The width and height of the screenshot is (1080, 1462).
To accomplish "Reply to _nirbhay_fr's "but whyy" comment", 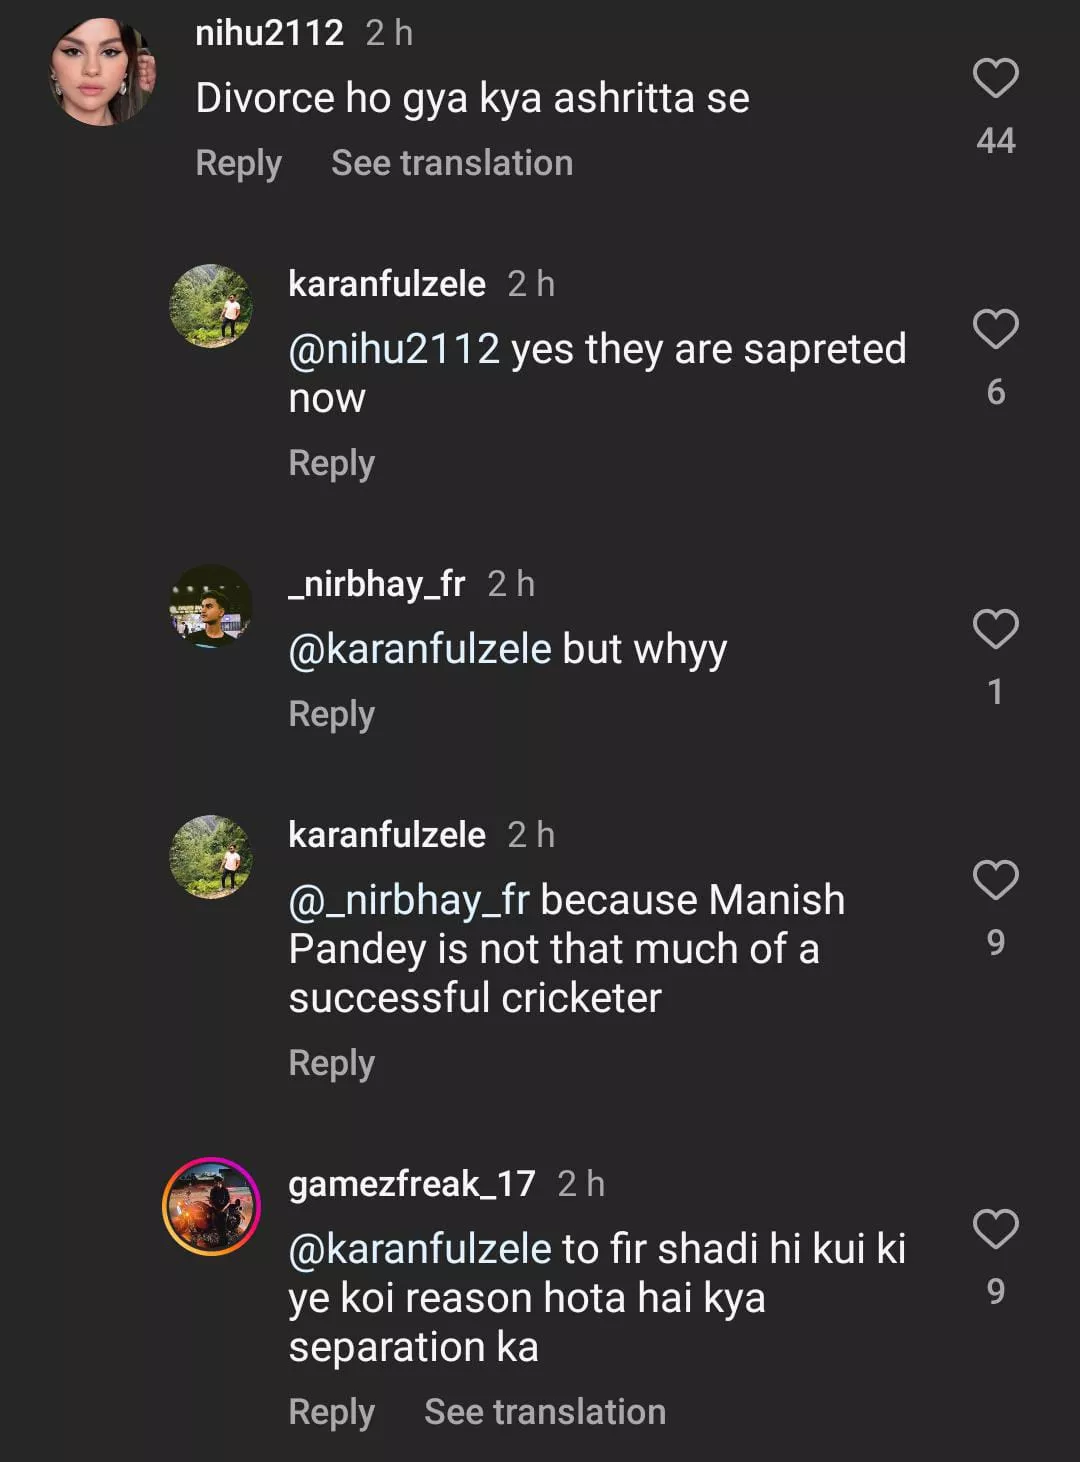I will pyautogui.click(x=331, y=714).
